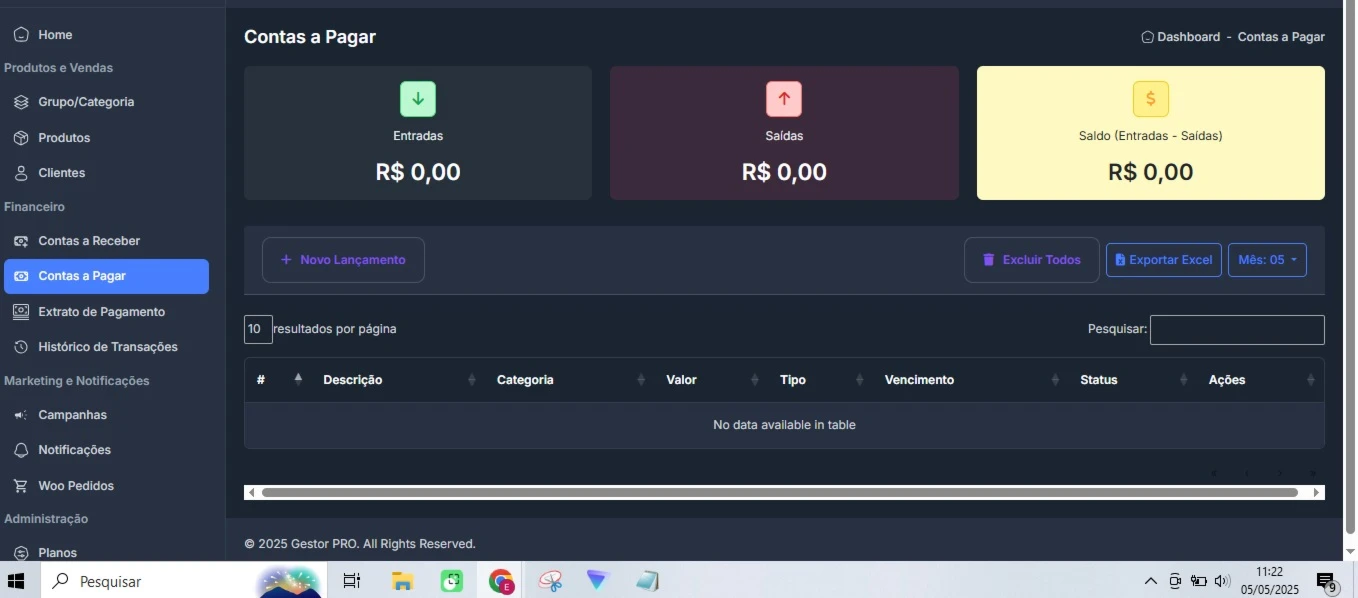Click the Produtos box icon in sidebar
Image resolution: width=1358 pixels, height=598 pixels.
pos(21,138)
